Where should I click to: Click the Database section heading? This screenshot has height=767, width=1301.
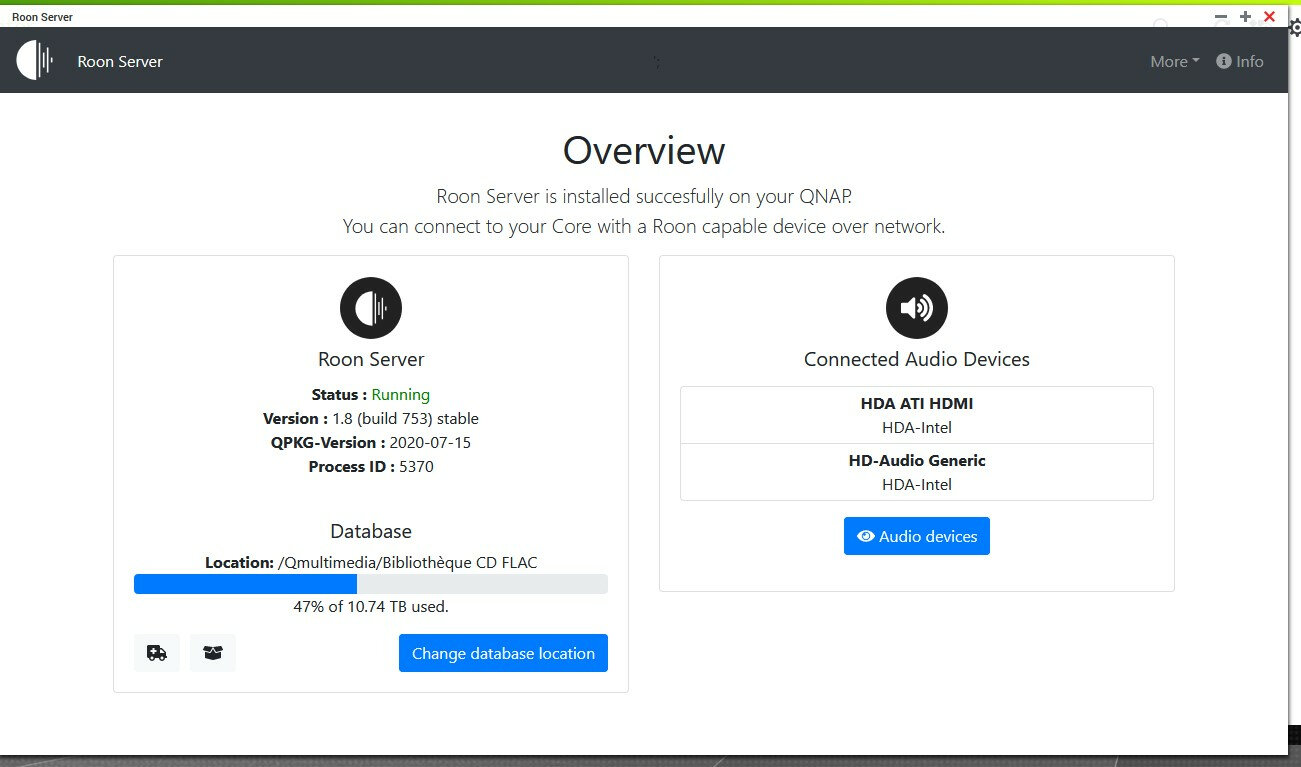tap(371, 531)
